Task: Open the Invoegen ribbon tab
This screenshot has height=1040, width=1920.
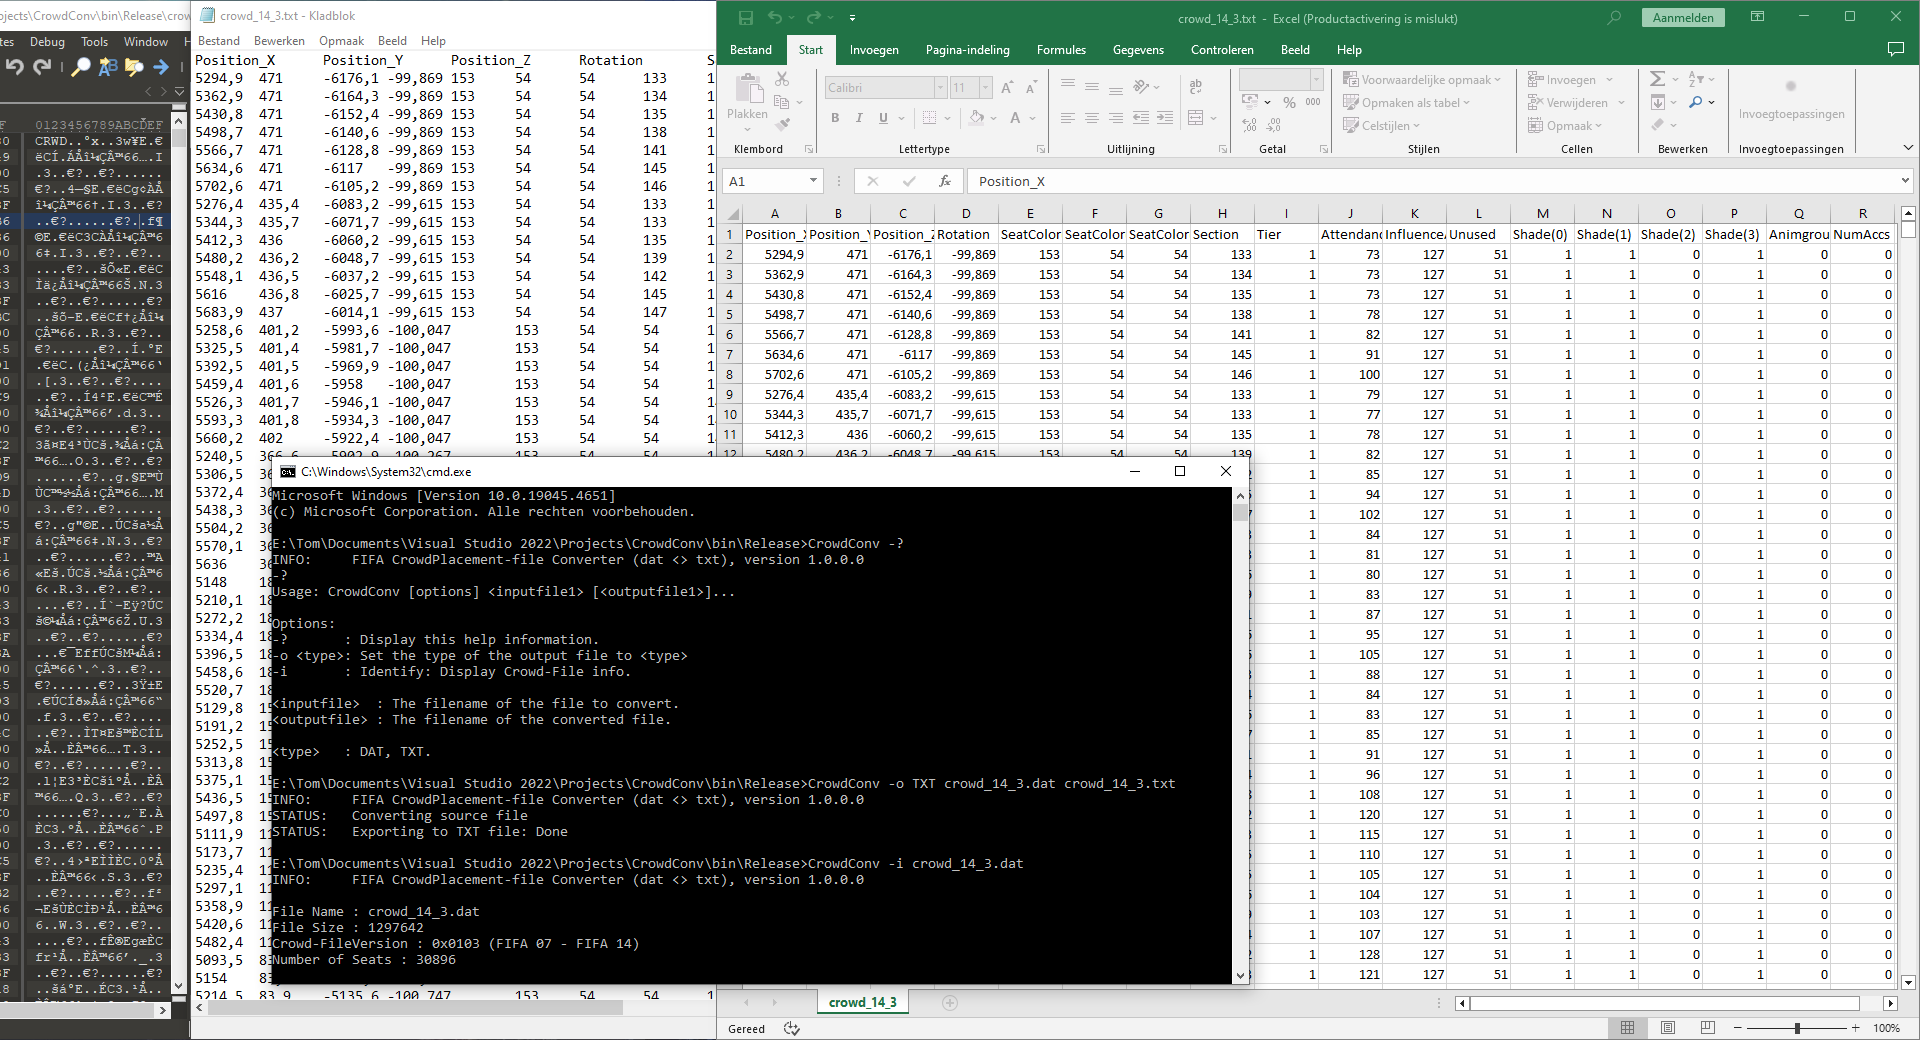Action: pos(874,50)
